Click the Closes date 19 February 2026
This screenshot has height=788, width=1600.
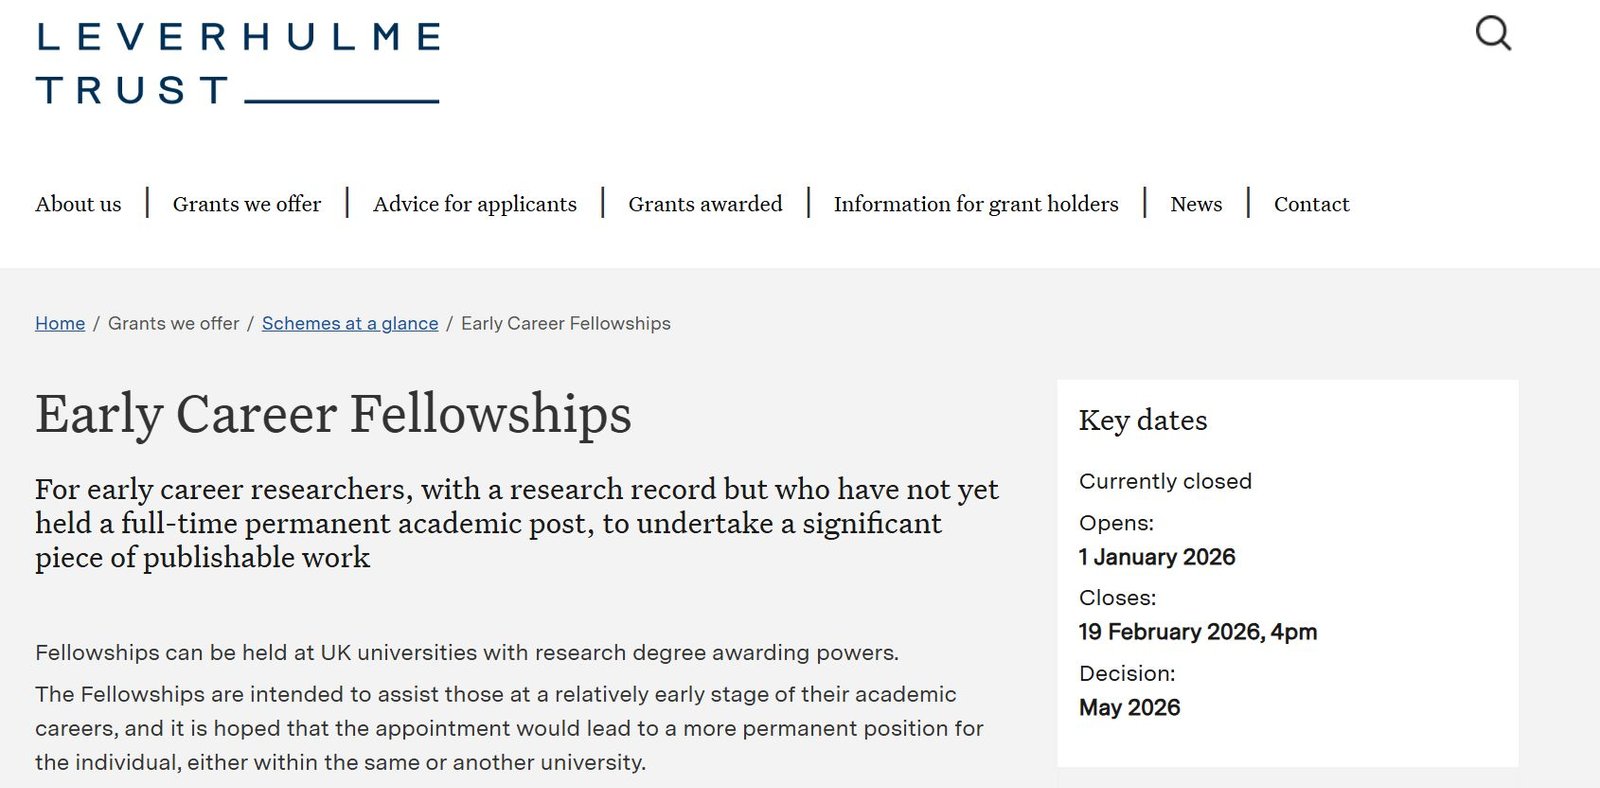[x=1198, y=632]
